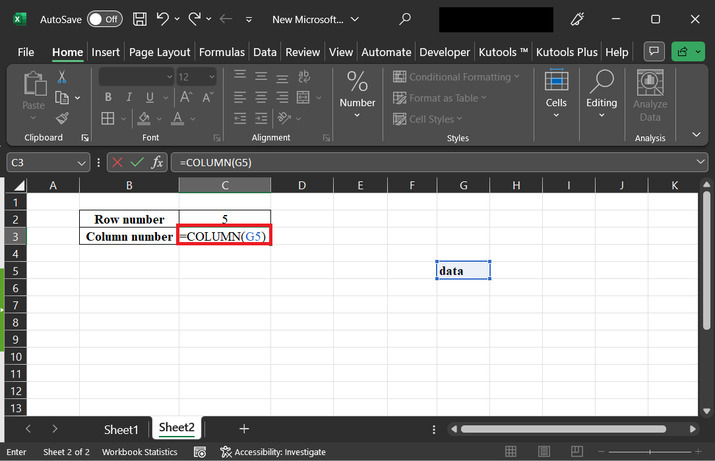Click Workbook Statistics in status bar
The width and height of the screenshot is (715, 461).
[140, 452]
